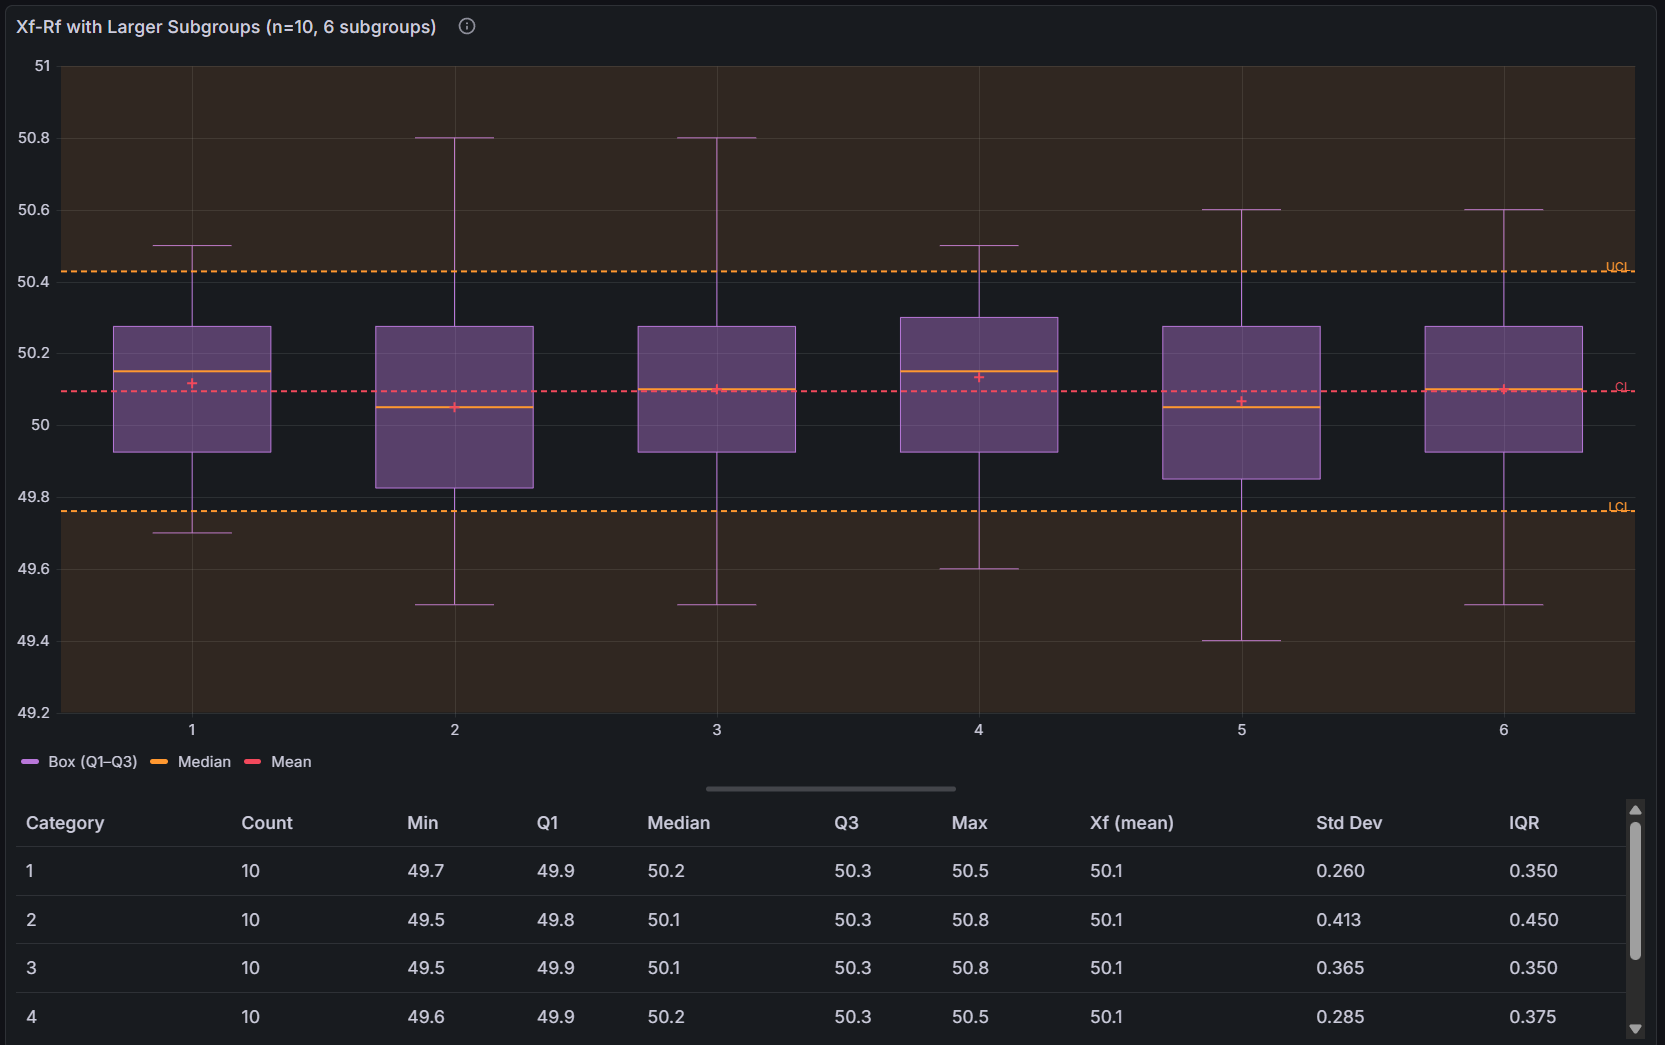Click the horizontal splitter handle above table
1665x1045 pixels.
(831, 789)
